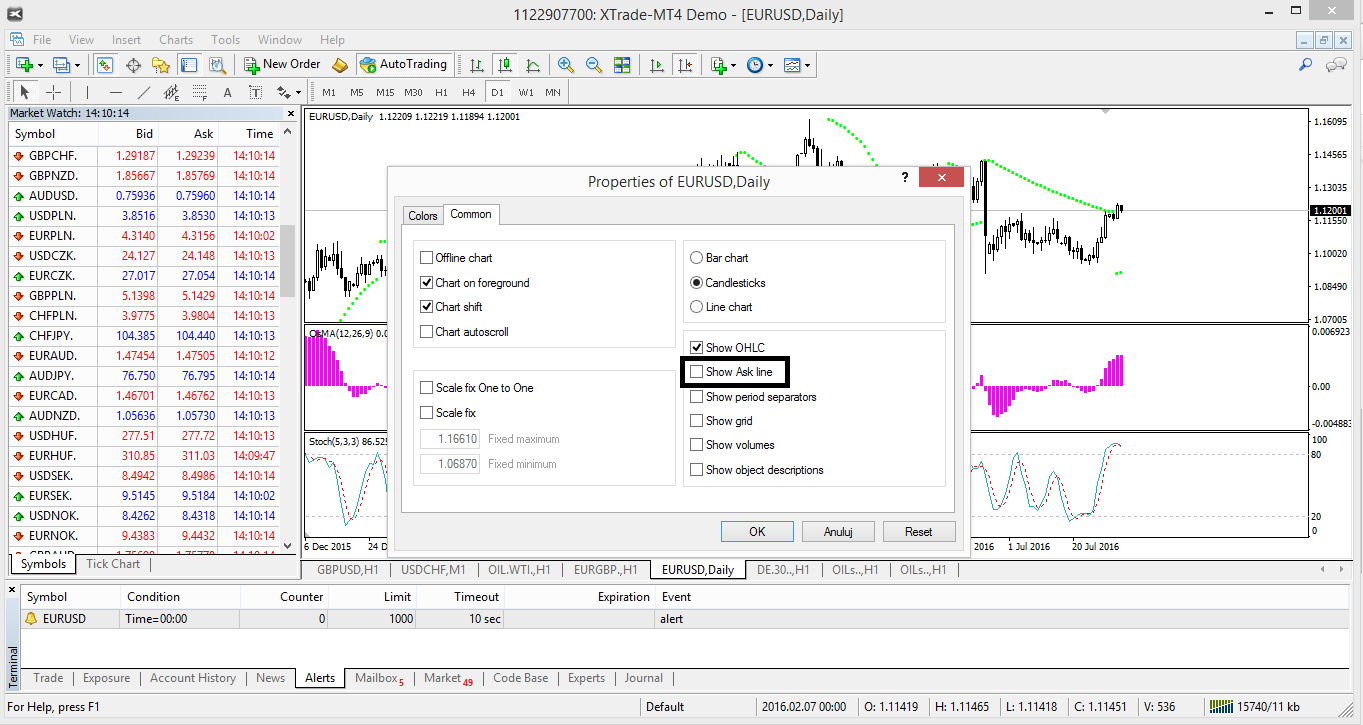Image resolution: width=1363 pixels, height=725 pixels.
Task: Open the File menu
Action: (x=42, y=40)
